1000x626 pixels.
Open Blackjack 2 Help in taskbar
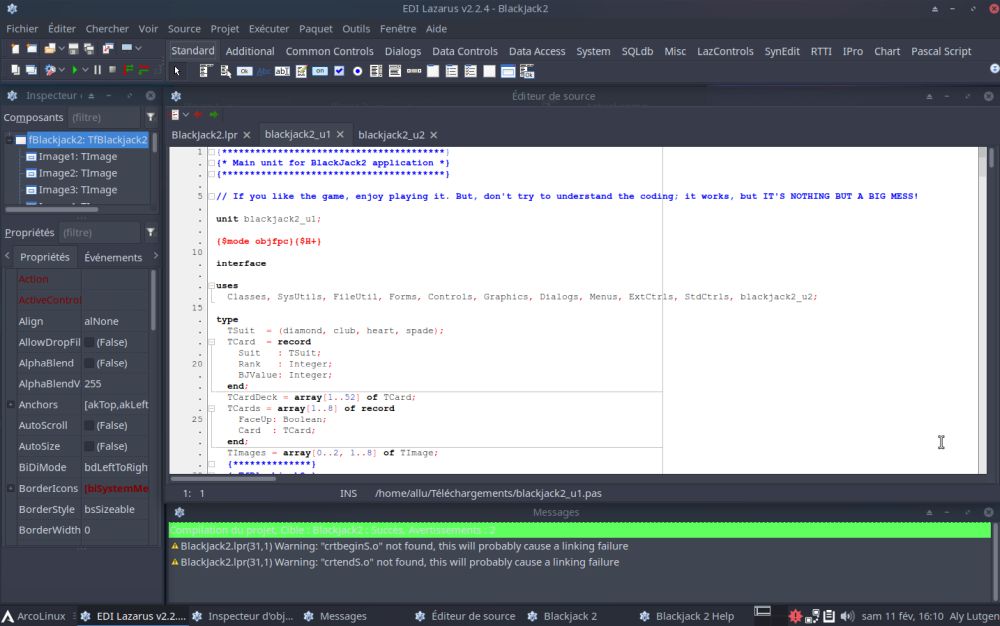tap(687, 616)
